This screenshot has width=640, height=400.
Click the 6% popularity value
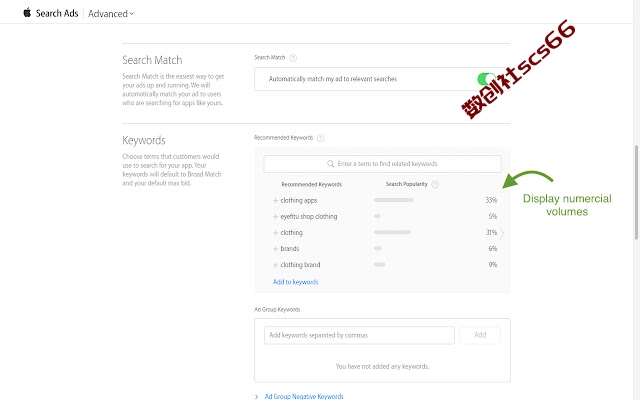pos(493,249)
